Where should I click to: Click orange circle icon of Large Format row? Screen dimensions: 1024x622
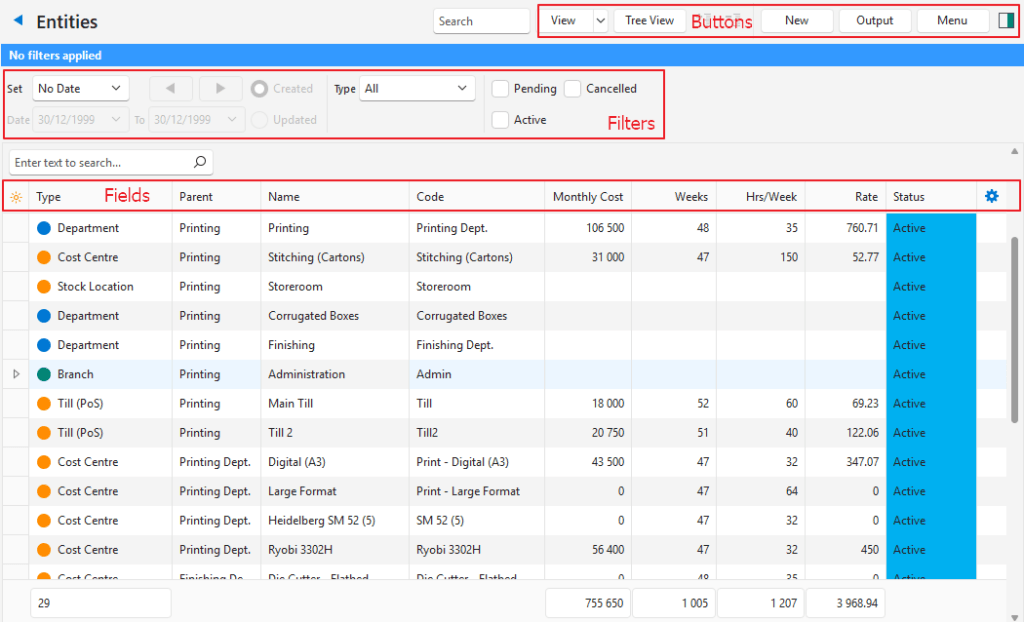[44, 491]
